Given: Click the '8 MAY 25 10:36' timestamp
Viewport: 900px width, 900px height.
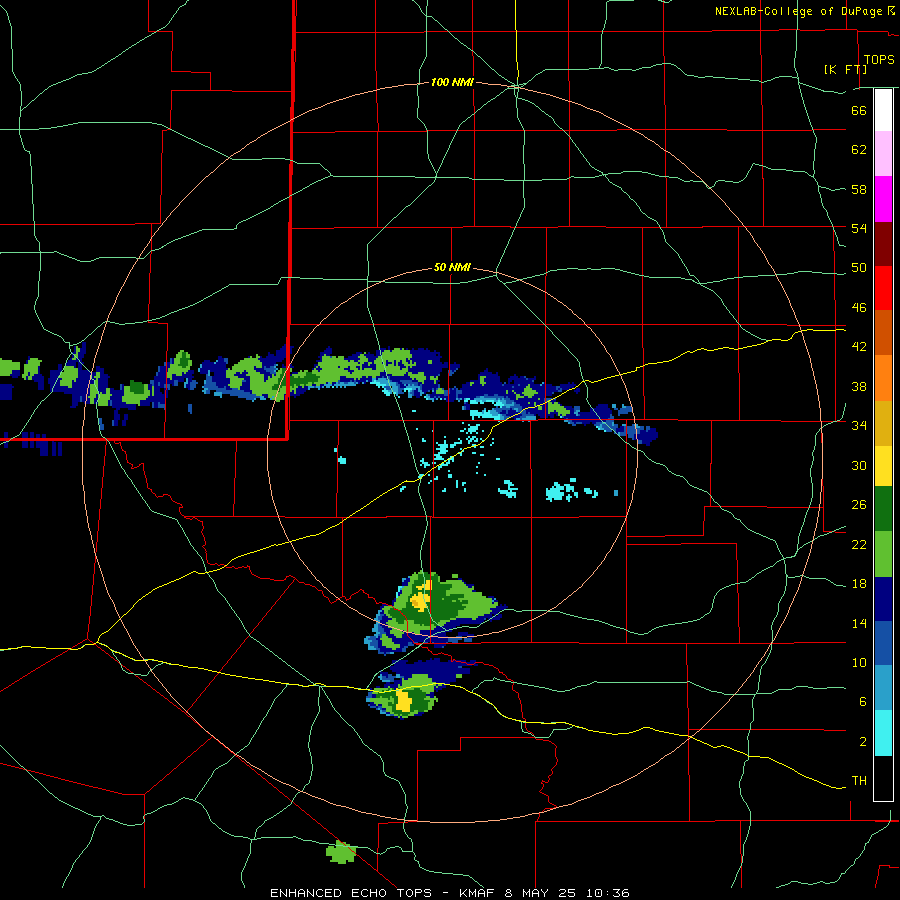Looking at the screenshot, I should (x=567, y=893).
